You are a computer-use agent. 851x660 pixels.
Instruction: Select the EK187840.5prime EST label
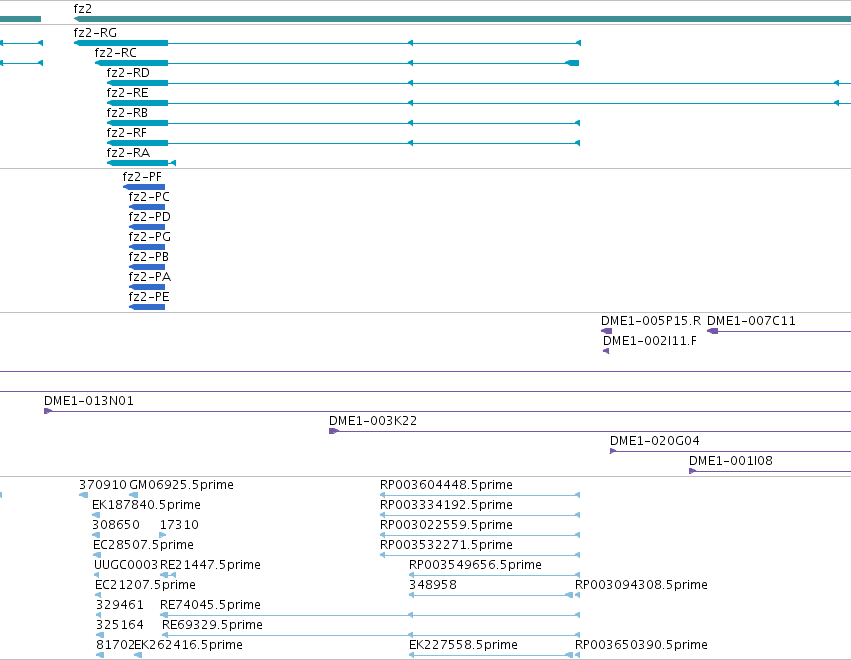click(147, 505)
